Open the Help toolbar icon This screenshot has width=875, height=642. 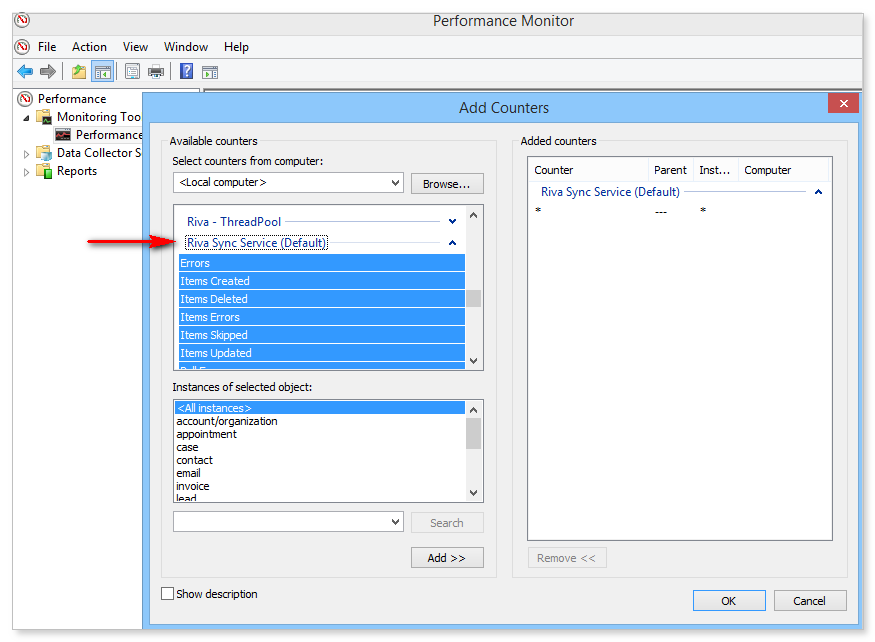(186, 71)
